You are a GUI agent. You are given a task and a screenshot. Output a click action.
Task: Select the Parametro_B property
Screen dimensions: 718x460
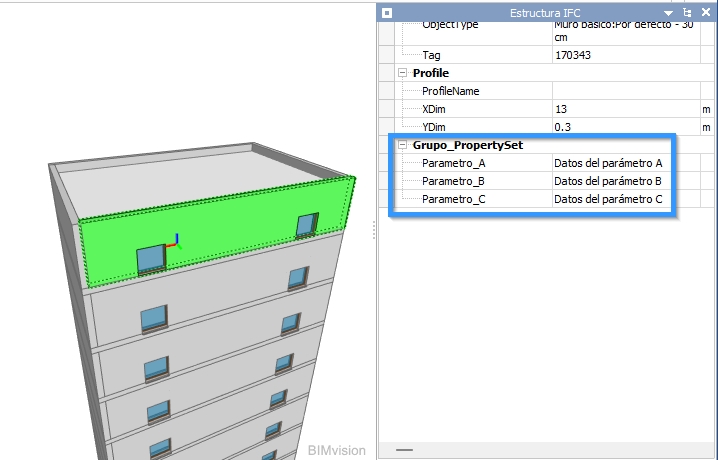[x=454, y=181]
